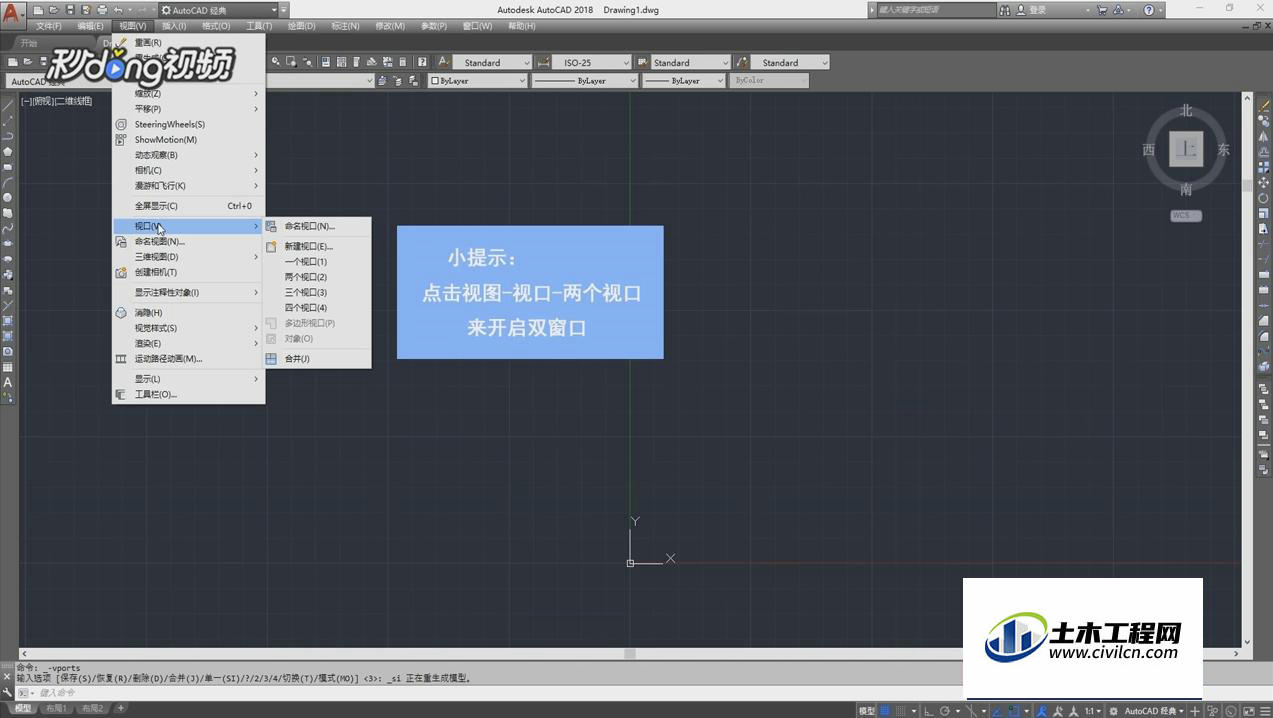Choose 一个视口(1) in the viewport submenu
This screenshot has height=718, width=1273.
tap(316, 262)
